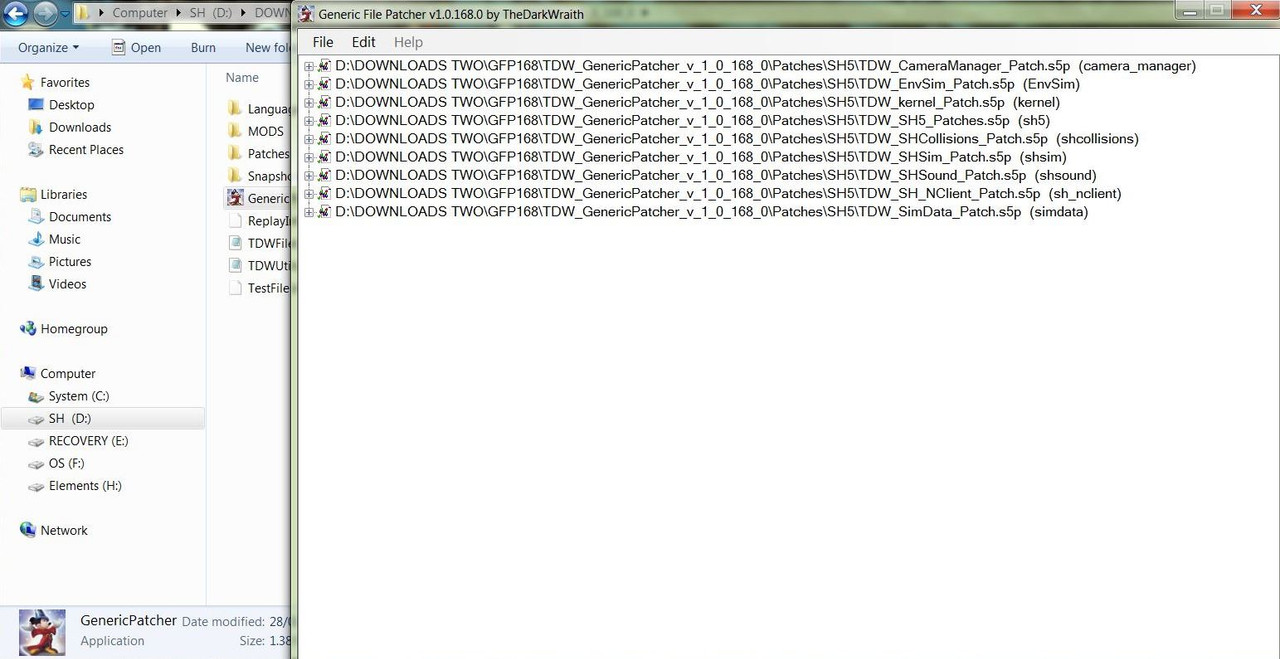Go back in Explorer window

[17, 14]
